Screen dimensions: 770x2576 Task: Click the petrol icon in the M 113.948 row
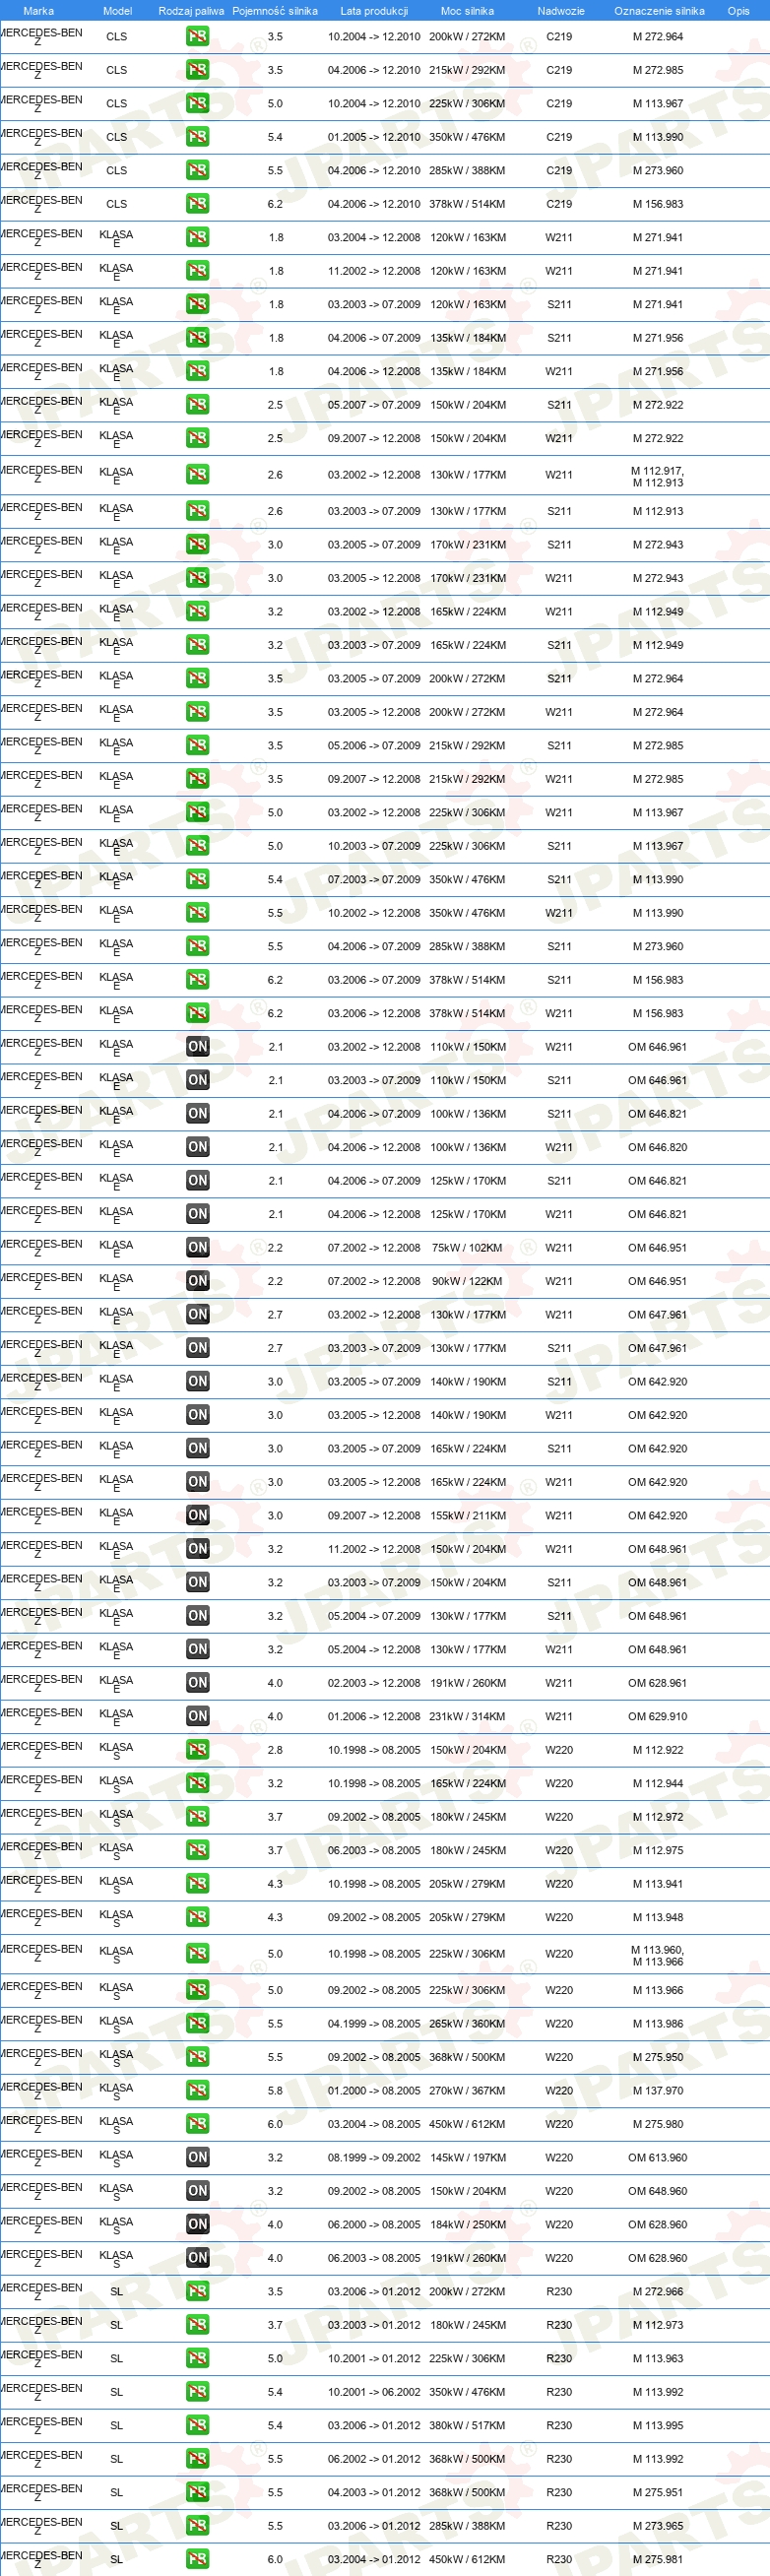point(198,1918)
